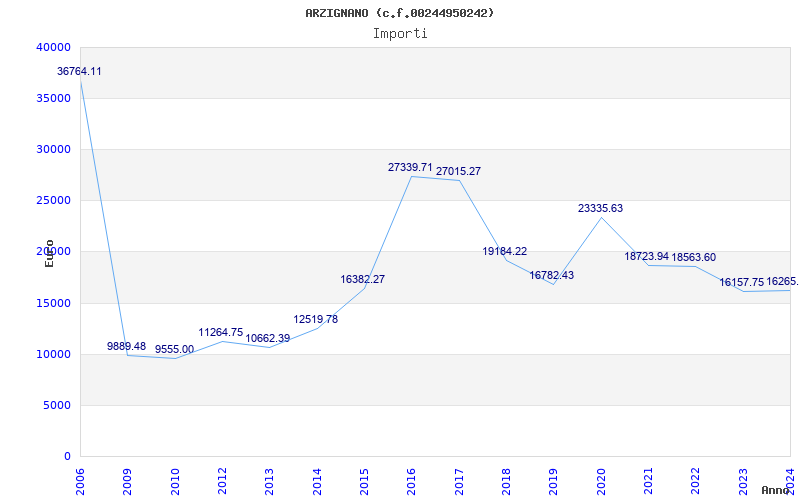The height and width of the screenshot is (500, 800).
Task: Click the y-axis value 10000
Action: 54,354
